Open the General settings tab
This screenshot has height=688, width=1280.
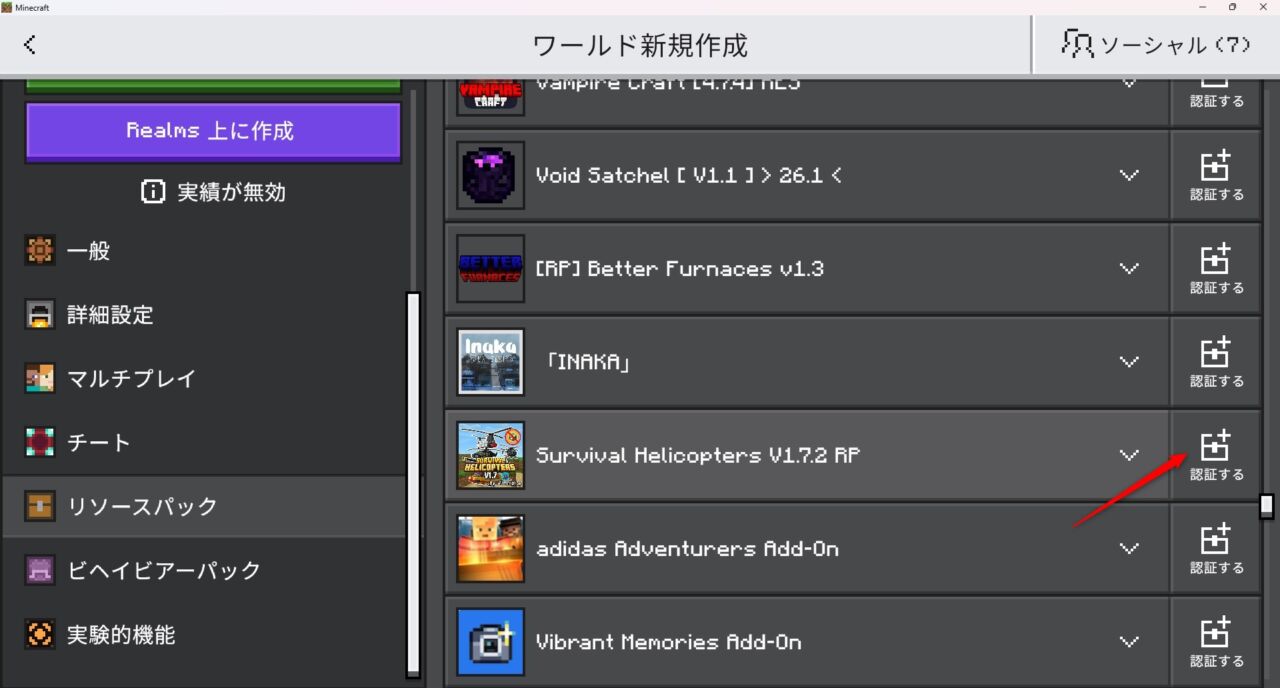click(x=205, y=251)
